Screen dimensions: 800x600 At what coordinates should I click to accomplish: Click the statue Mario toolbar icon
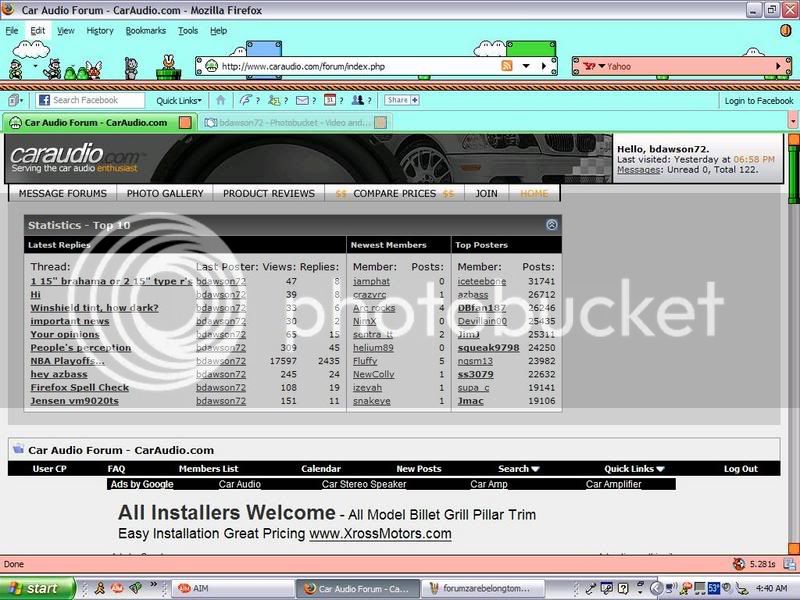tap(131, 68)
